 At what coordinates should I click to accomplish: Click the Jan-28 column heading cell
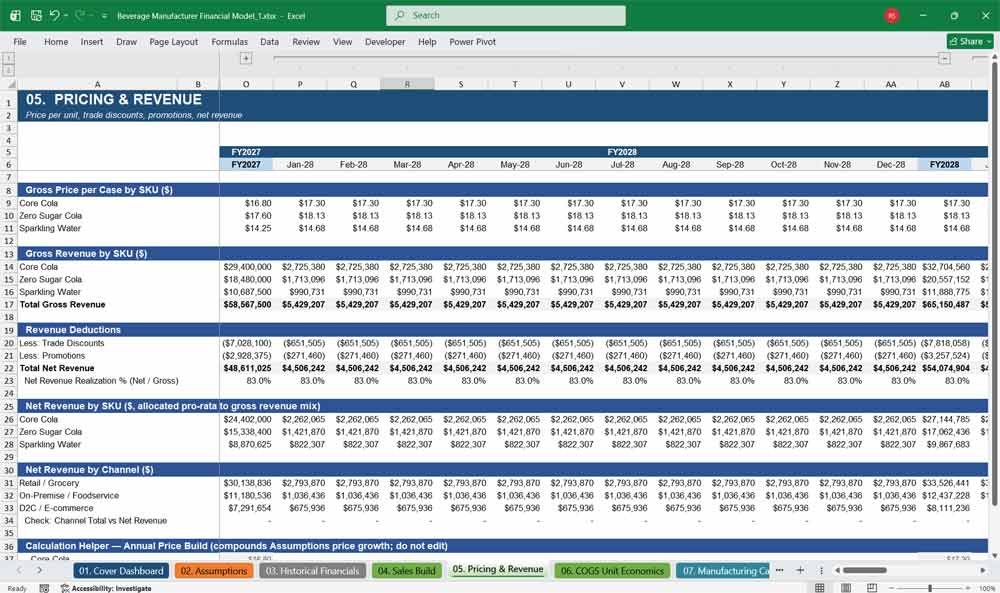pyautogui.click(x=300, y=165)
